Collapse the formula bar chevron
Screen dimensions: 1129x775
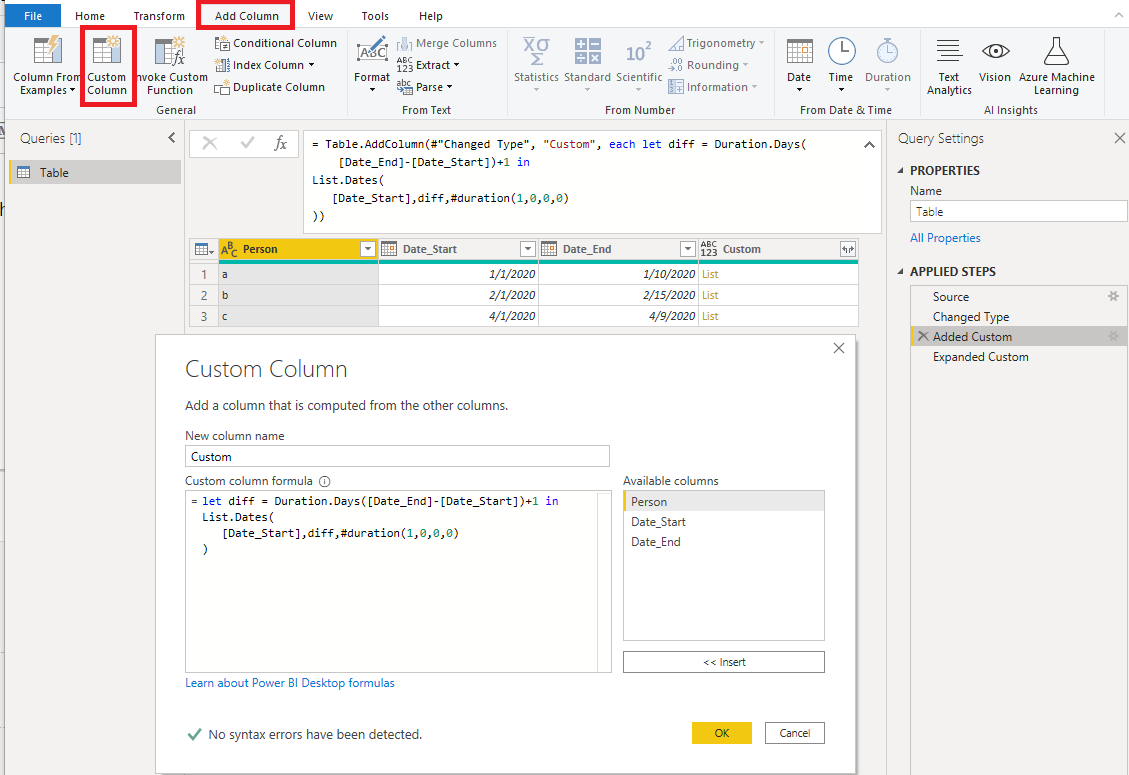[x=869, y=145]
